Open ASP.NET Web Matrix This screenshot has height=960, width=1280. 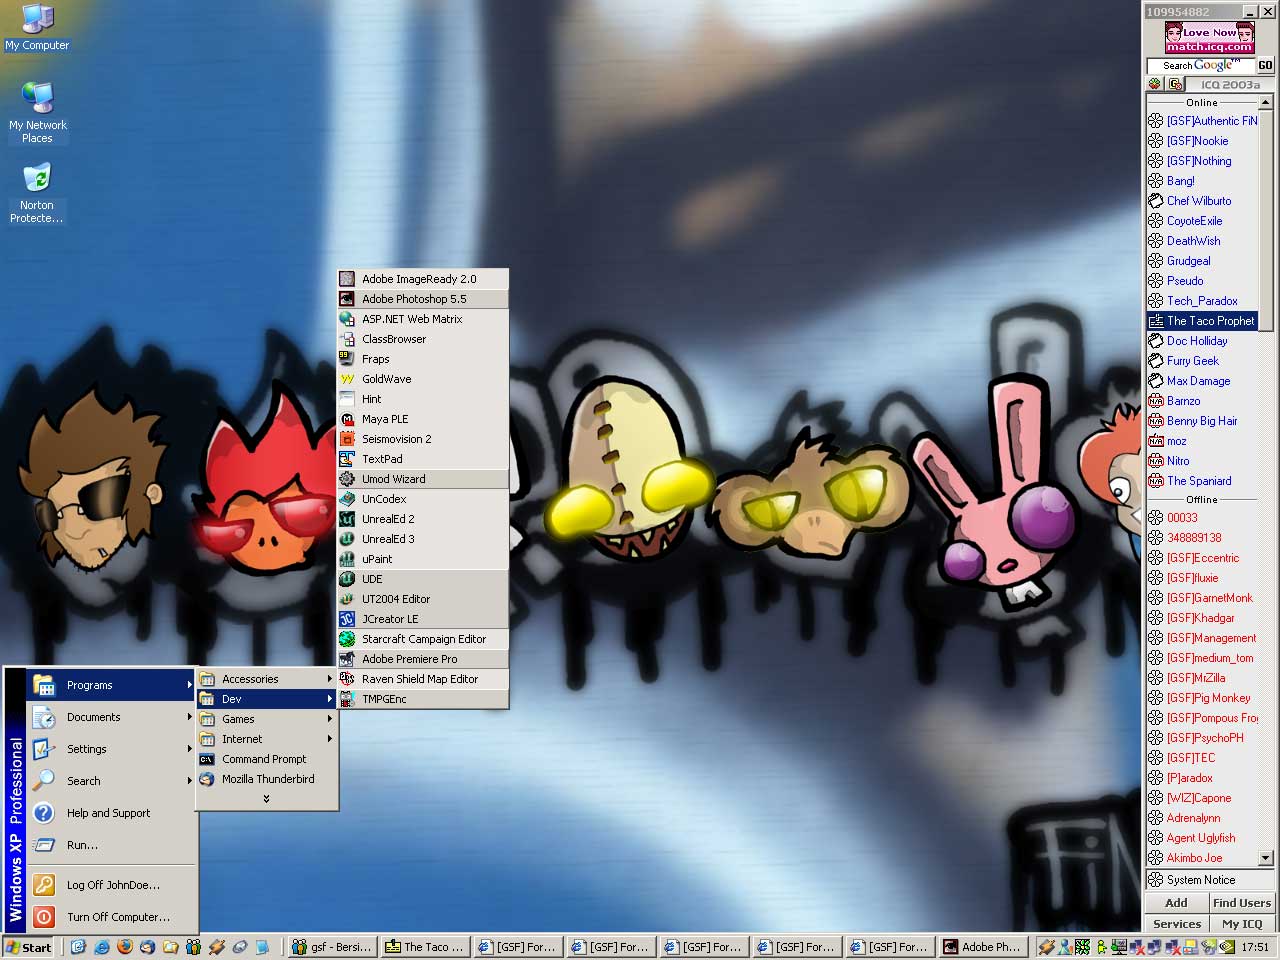click(423, 319)
